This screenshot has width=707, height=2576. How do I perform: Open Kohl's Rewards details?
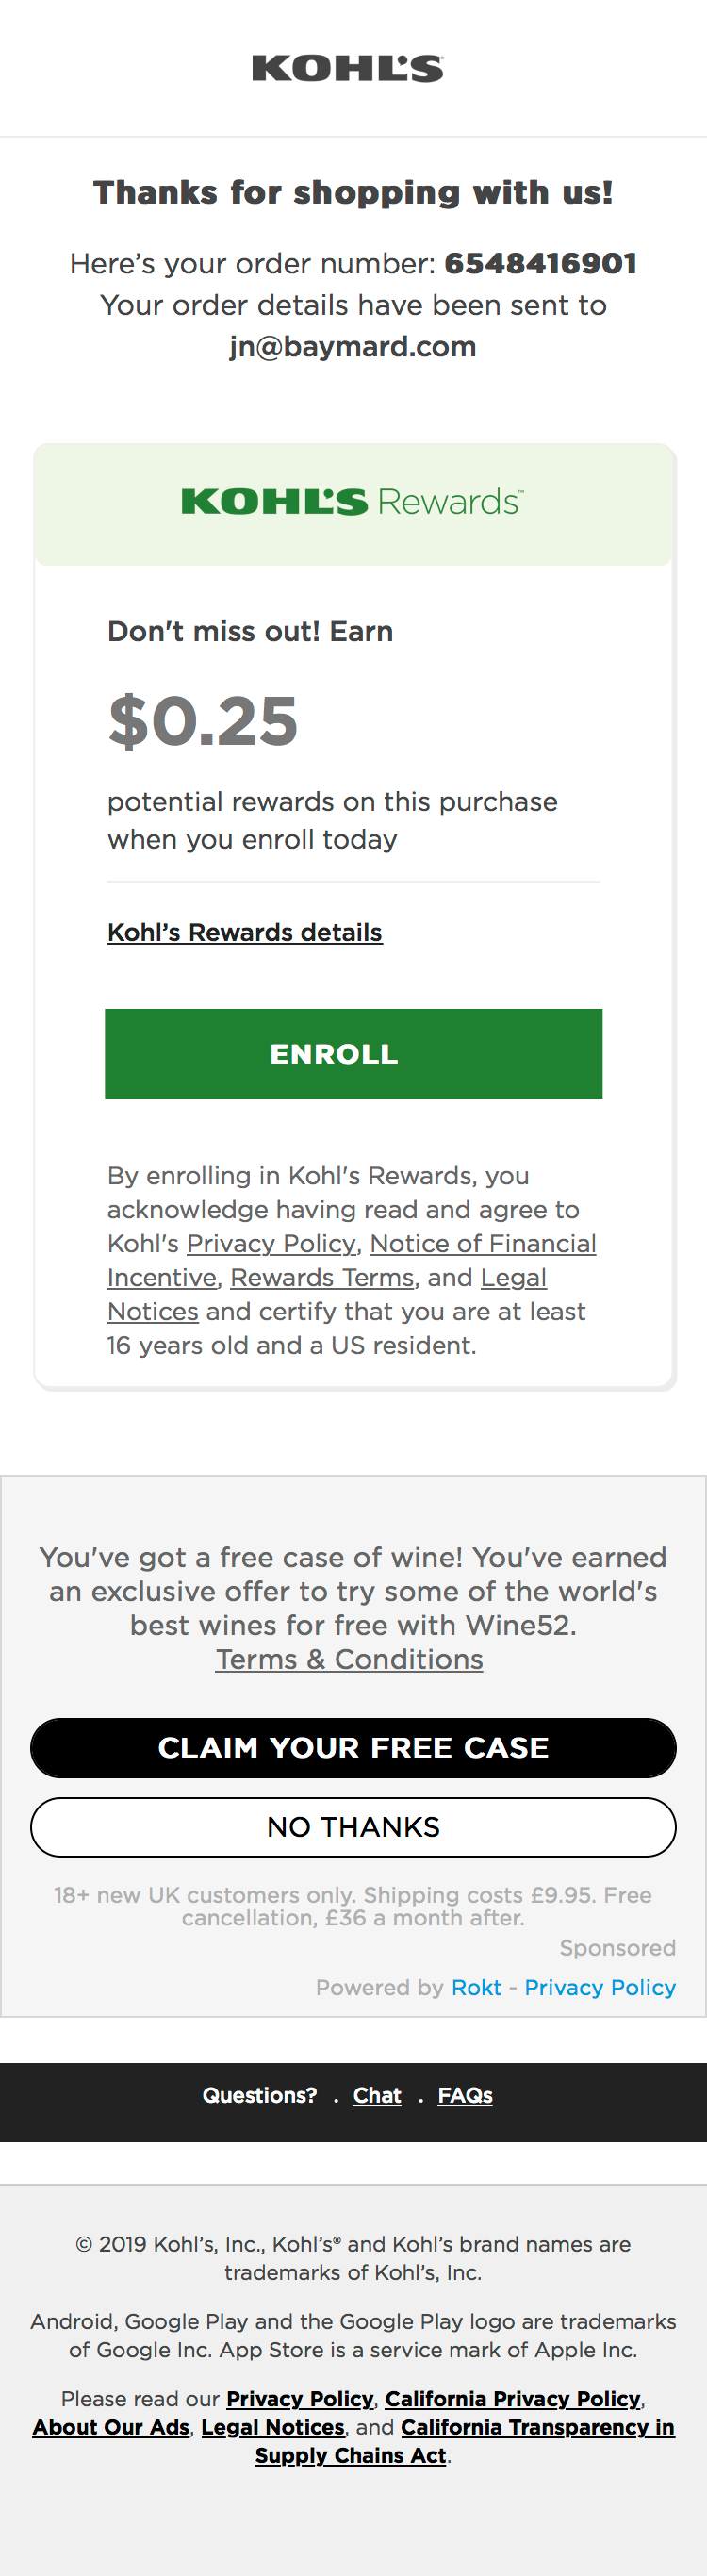click(244, 932)
